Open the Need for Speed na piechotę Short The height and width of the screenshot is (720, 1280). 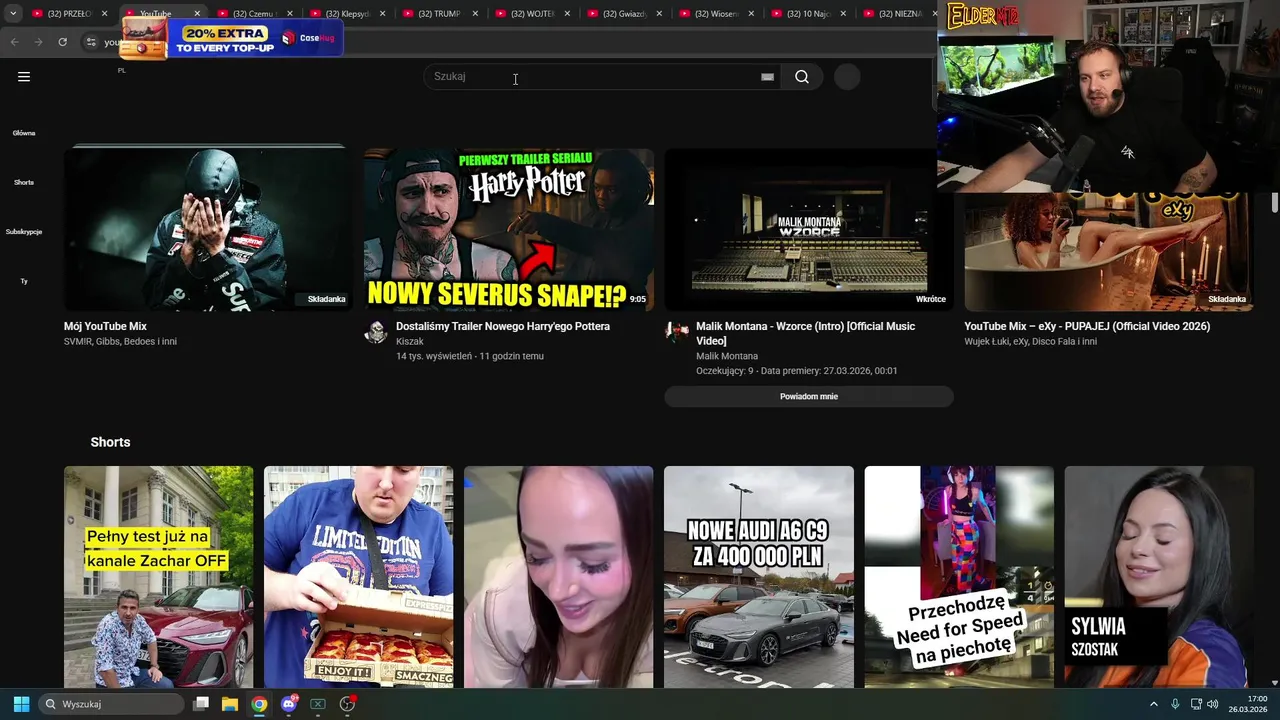(959, 577)
